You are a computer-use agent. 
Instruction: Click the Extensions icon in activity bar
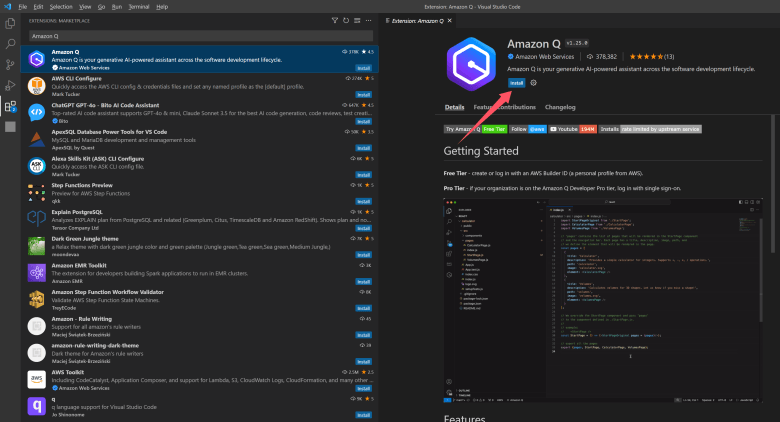pyautogui.click(x=10, y=107)
